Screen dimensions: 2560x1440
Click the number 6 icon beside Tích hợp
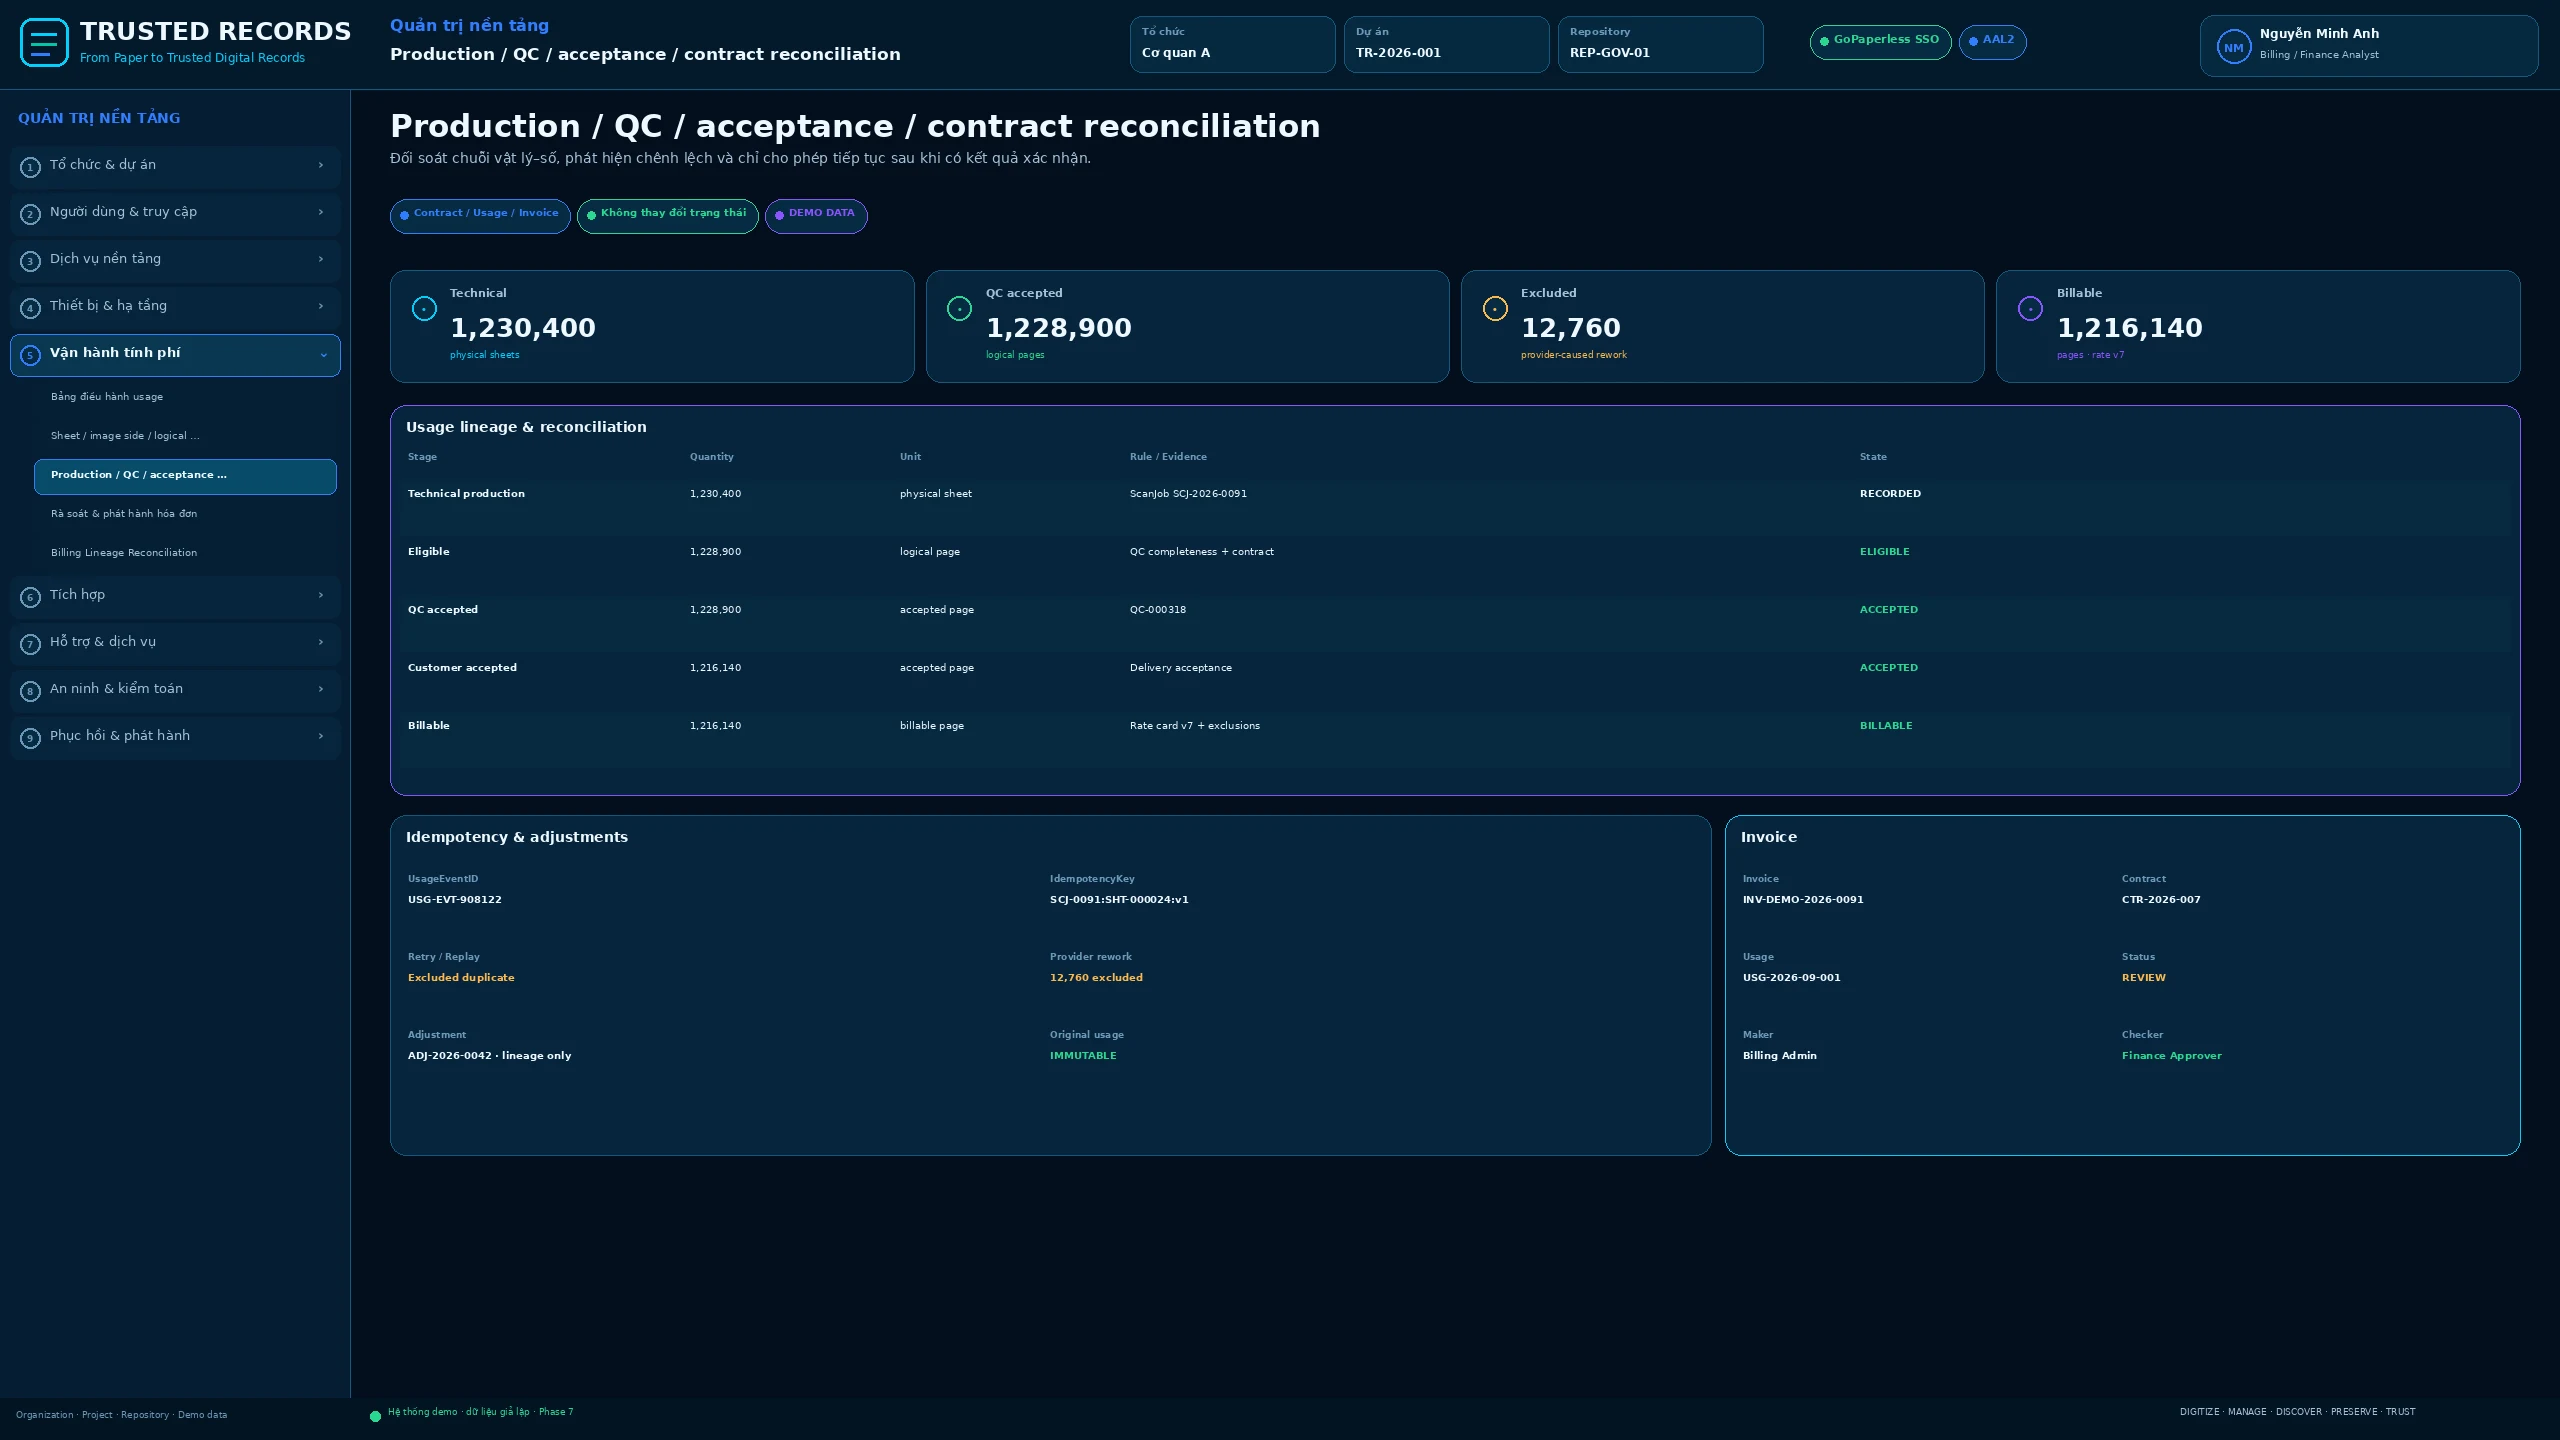click(30, 597)
